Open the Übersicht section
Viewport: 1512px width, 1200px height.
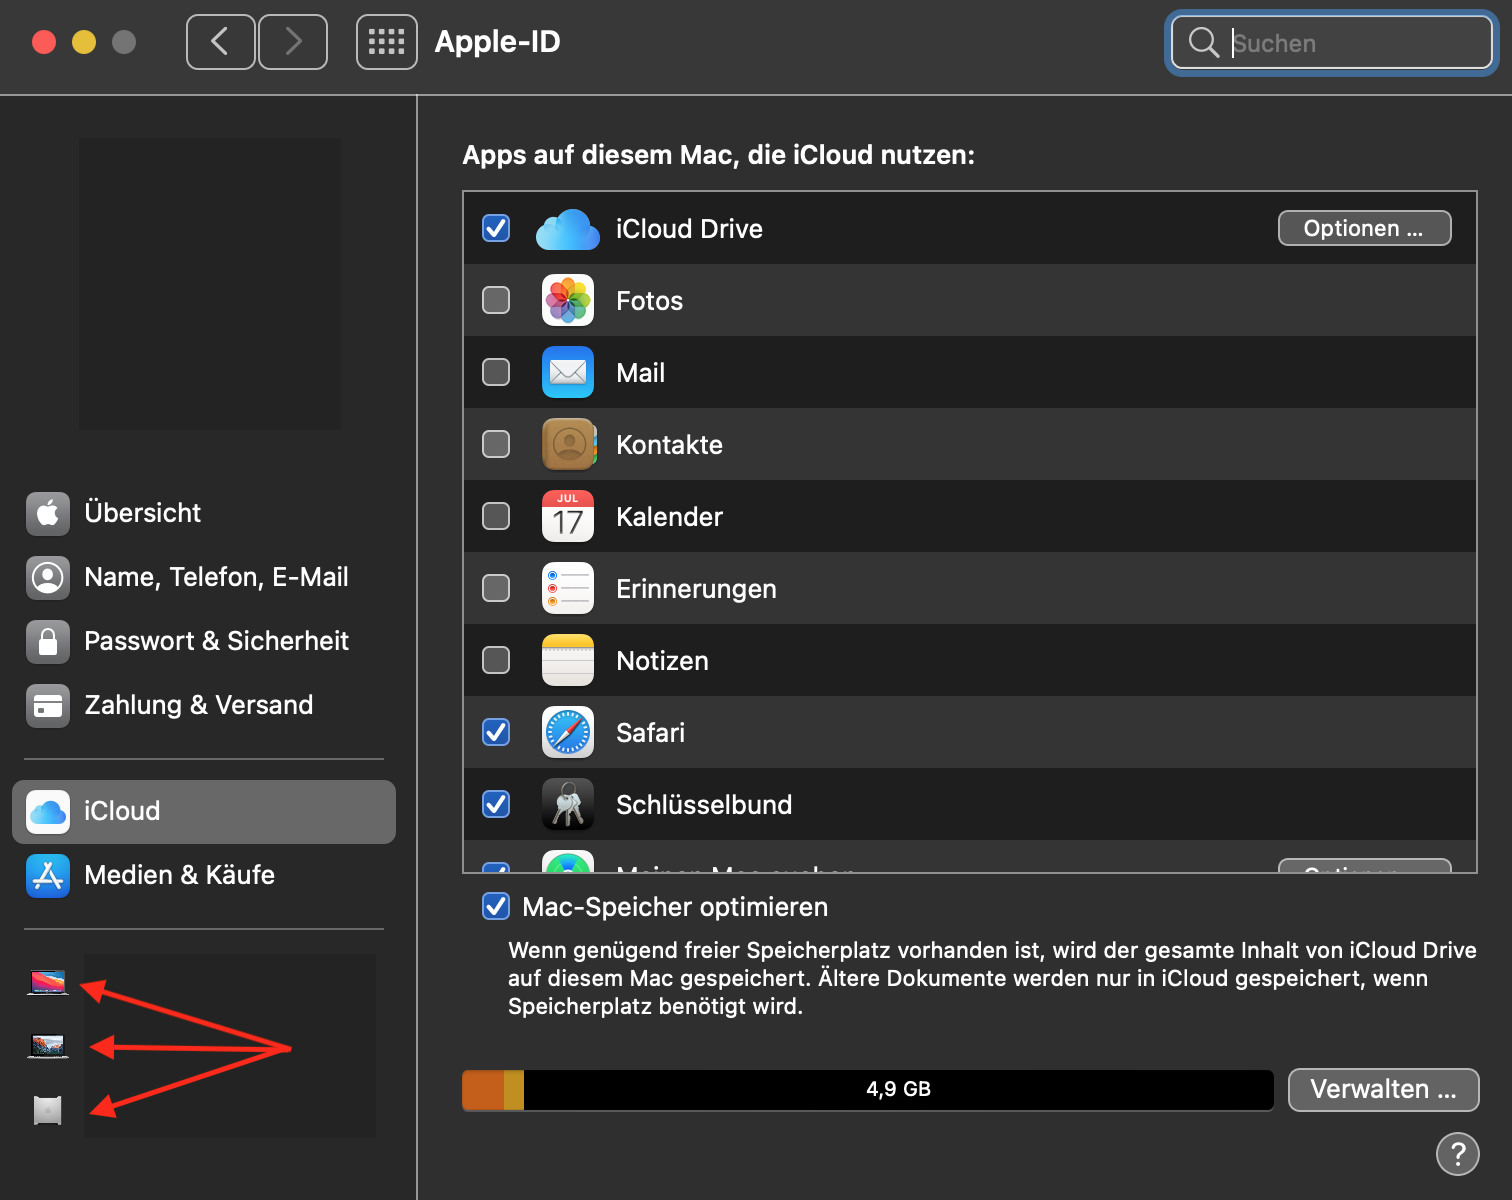point(142,513)
